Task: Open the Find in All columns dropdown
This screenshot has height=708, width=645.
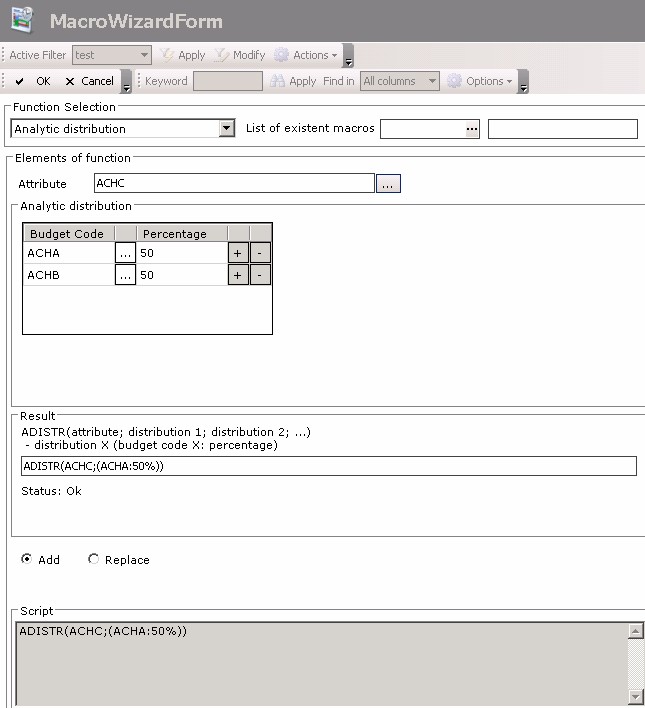Action: point(432,81)
